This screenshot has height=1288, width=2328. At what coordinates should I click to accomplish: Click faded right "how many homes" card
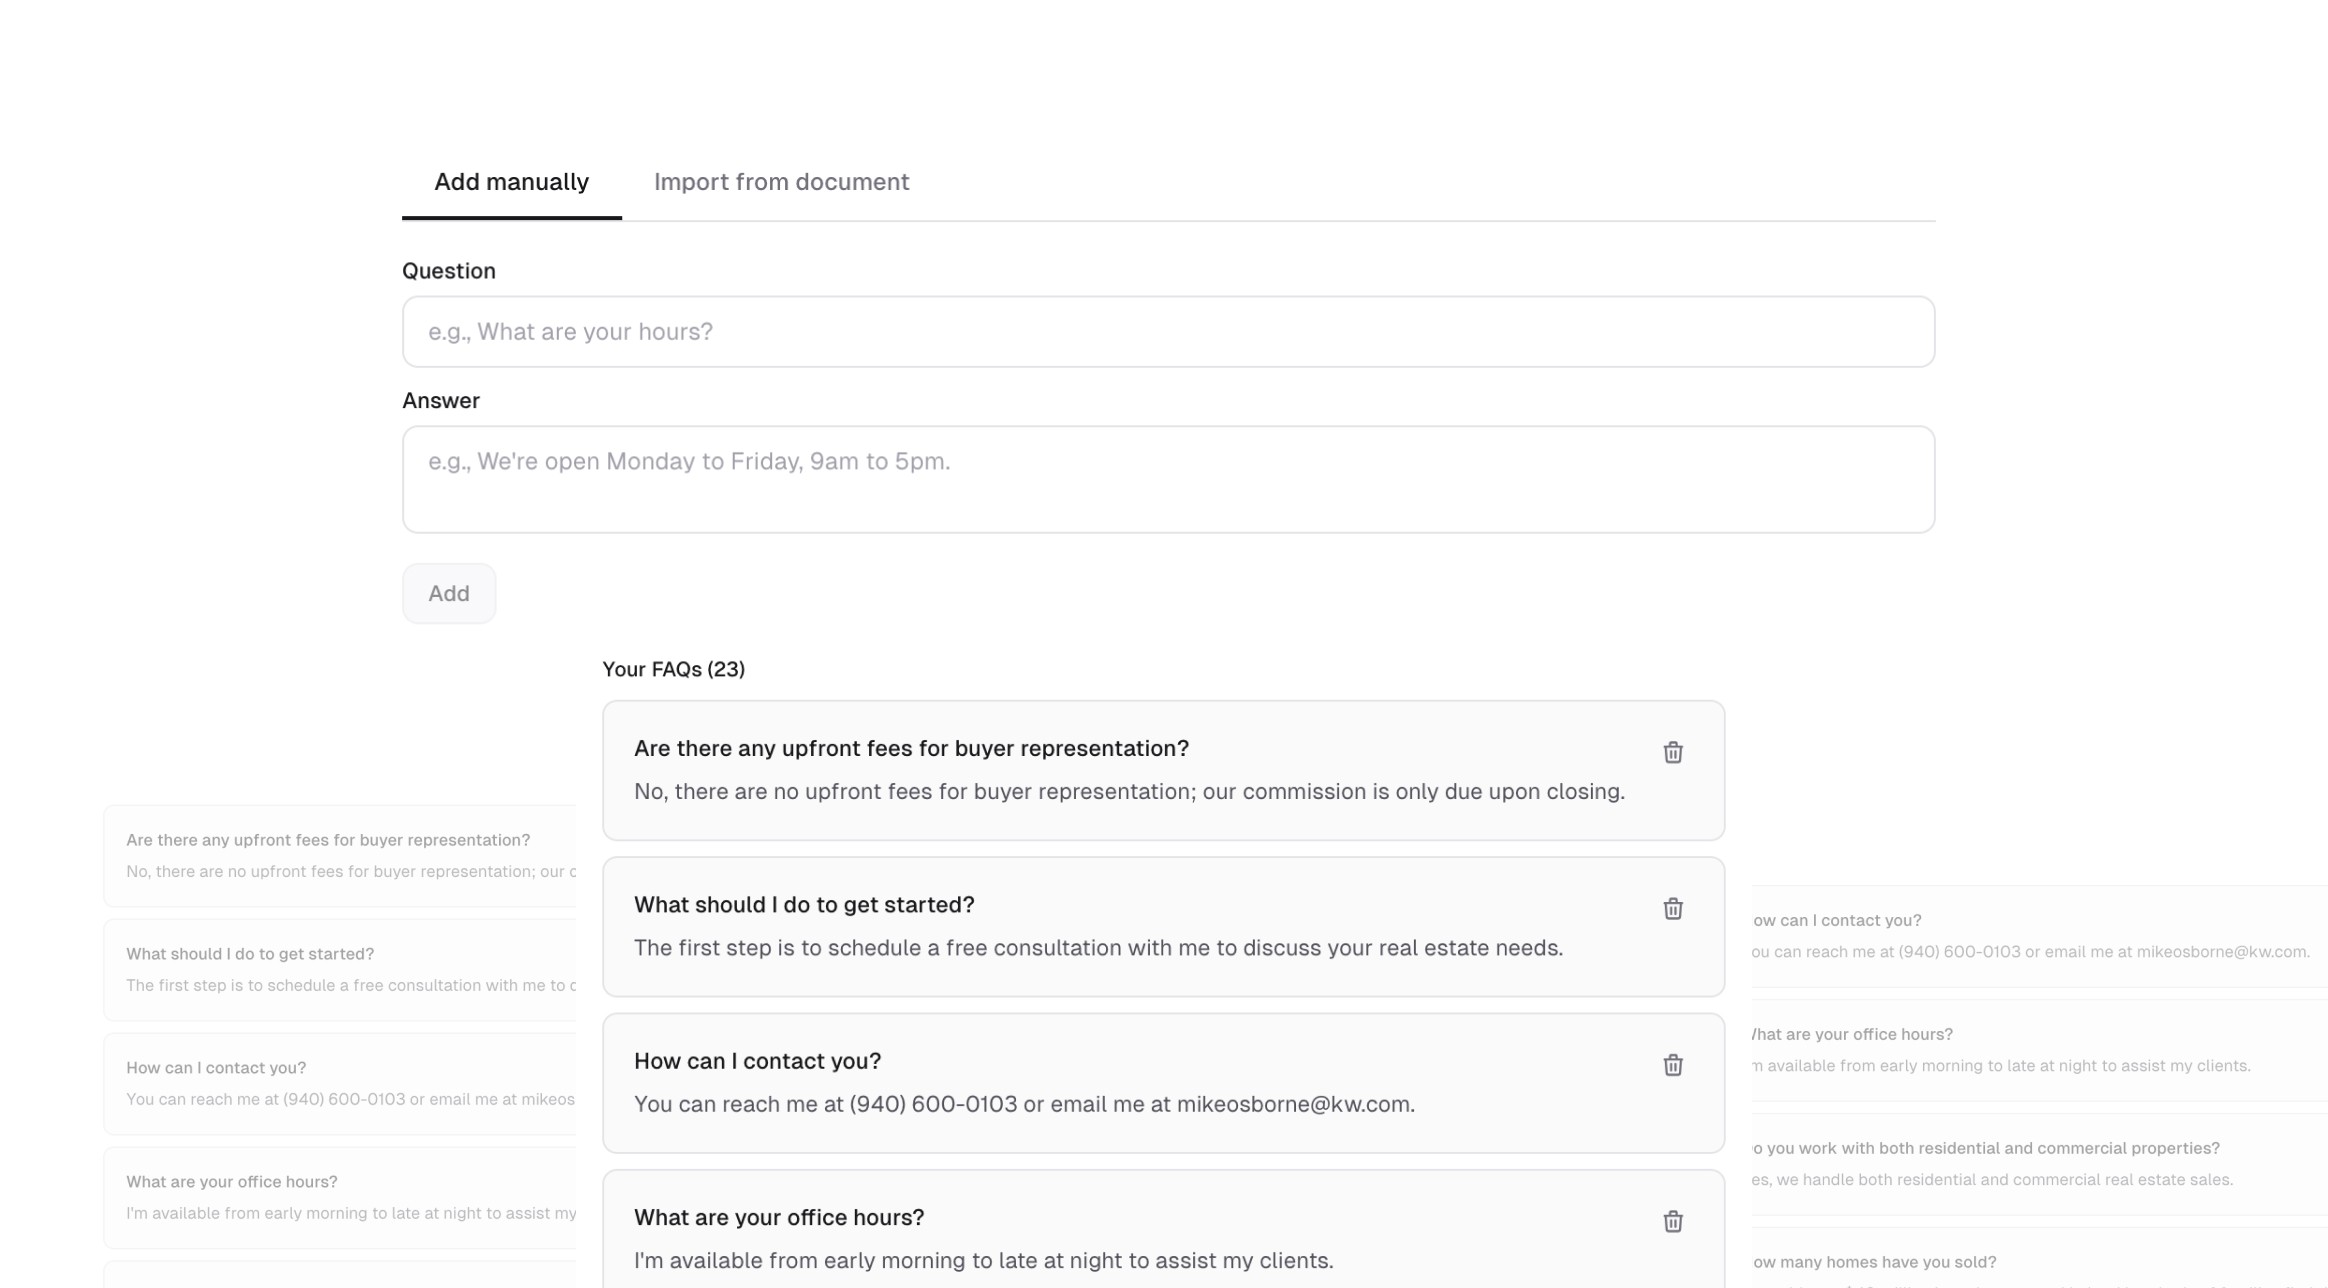pyautogui.click(x=2030, y=1264)
